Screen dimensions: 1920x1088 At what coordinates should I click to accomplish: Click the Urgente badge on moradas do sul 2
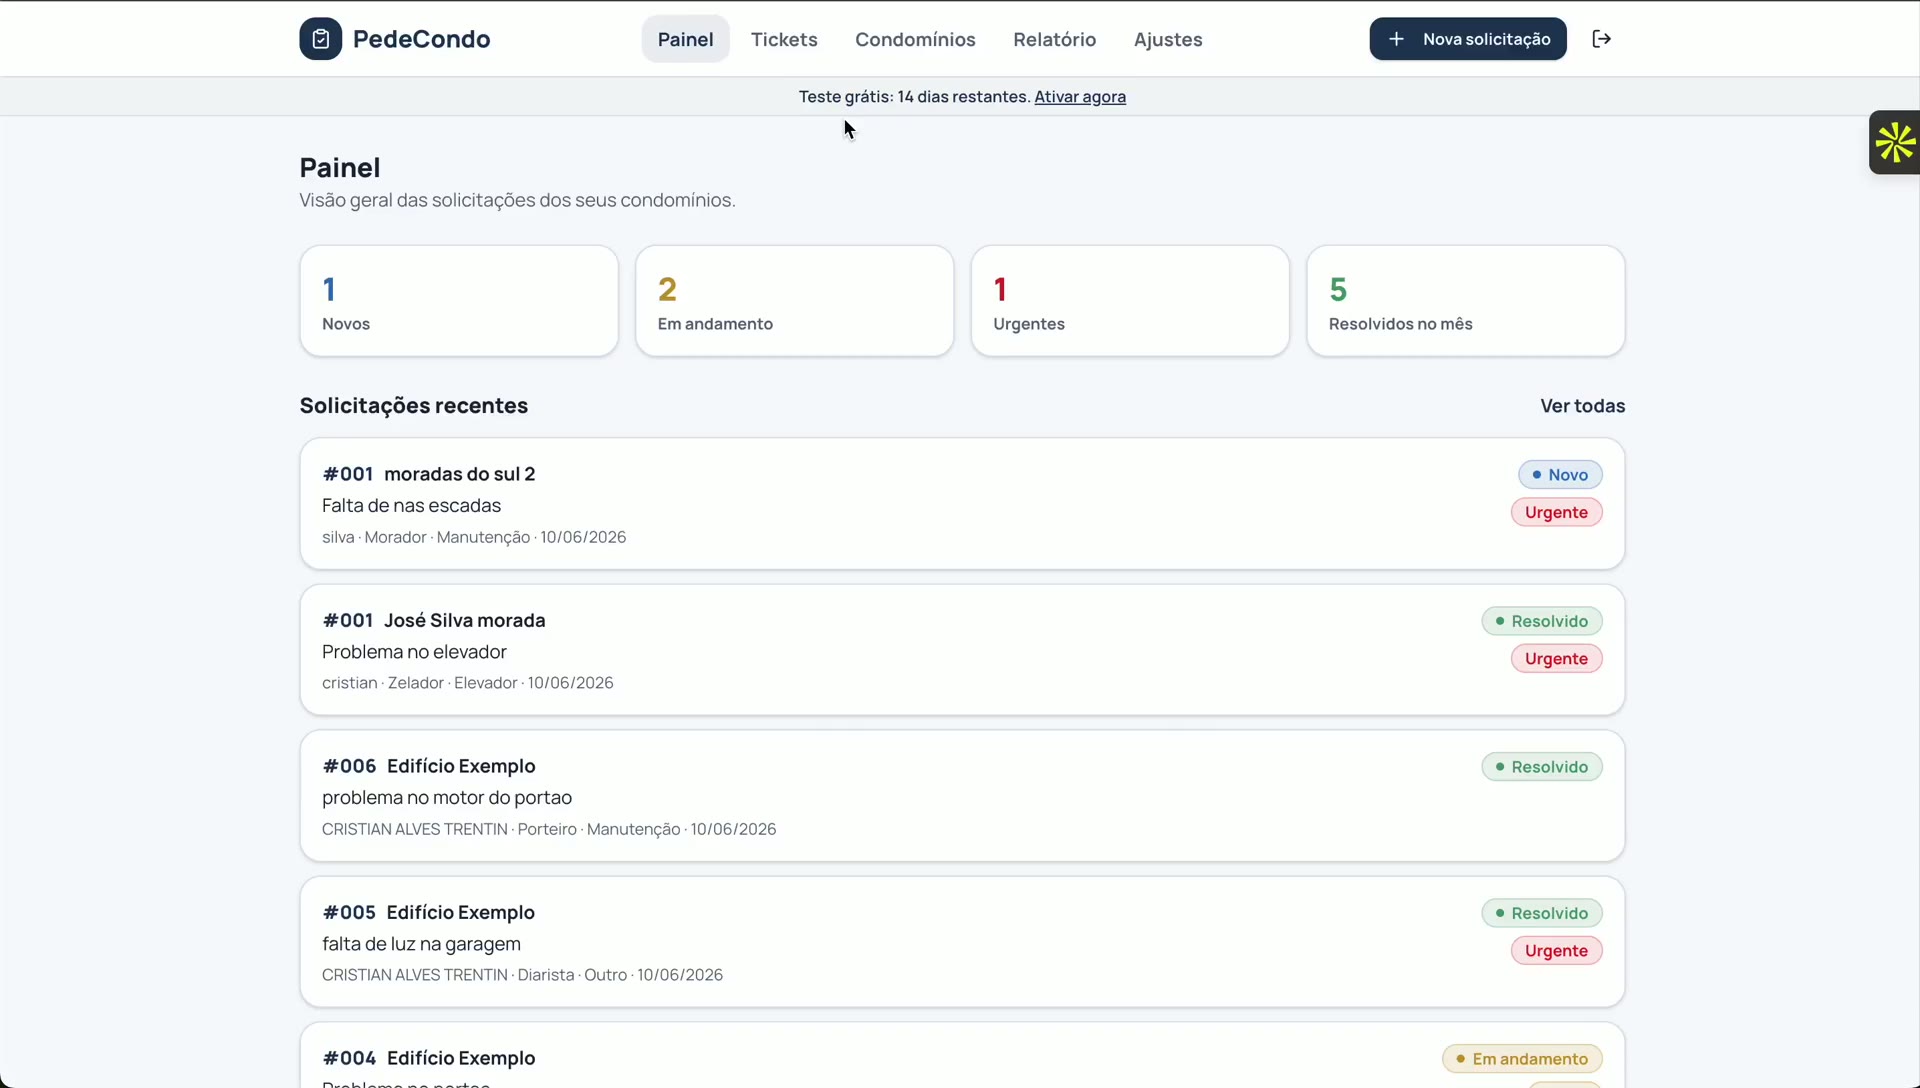coord(1556,512)
